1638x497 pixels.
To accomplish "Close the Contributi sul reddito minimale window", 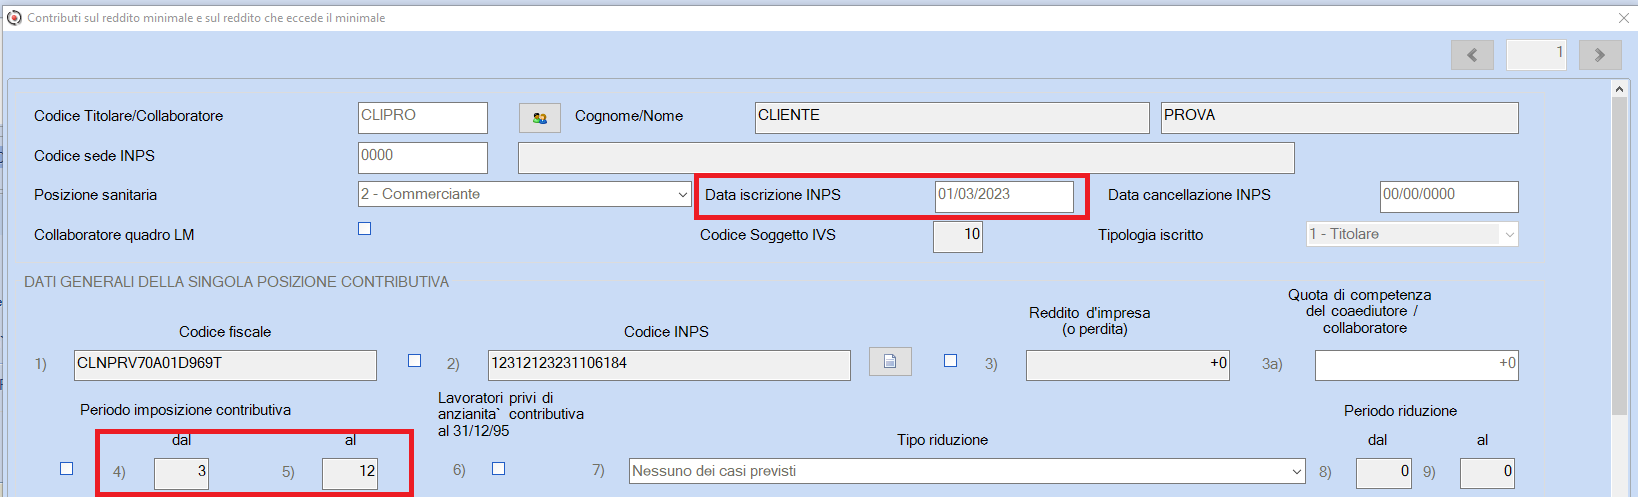I will 1624,17.
